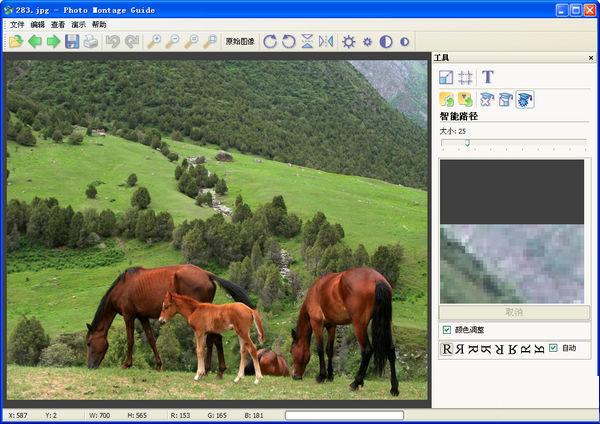Click the 'H: 565' status entry
The image size is (600, 424).
[137, 415]
